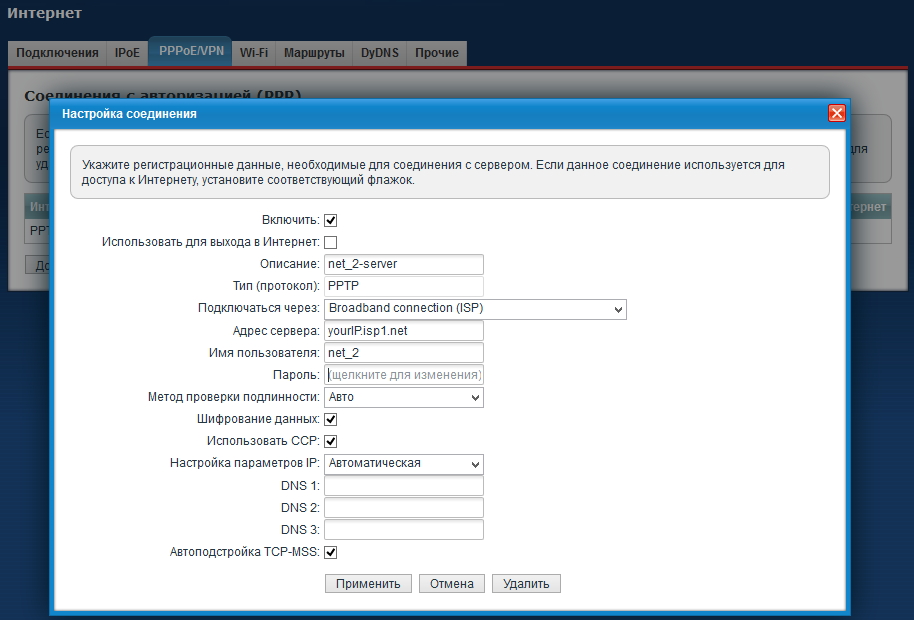Toggle the Включить checkbox
914x620 pixels.
331,220
